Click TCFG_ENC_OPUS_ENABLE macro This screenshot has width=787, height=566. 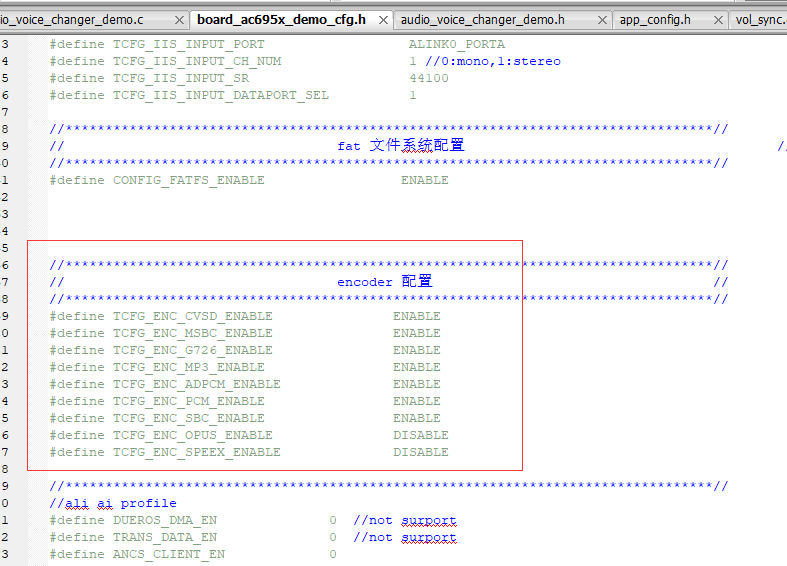tap(193, 436)
